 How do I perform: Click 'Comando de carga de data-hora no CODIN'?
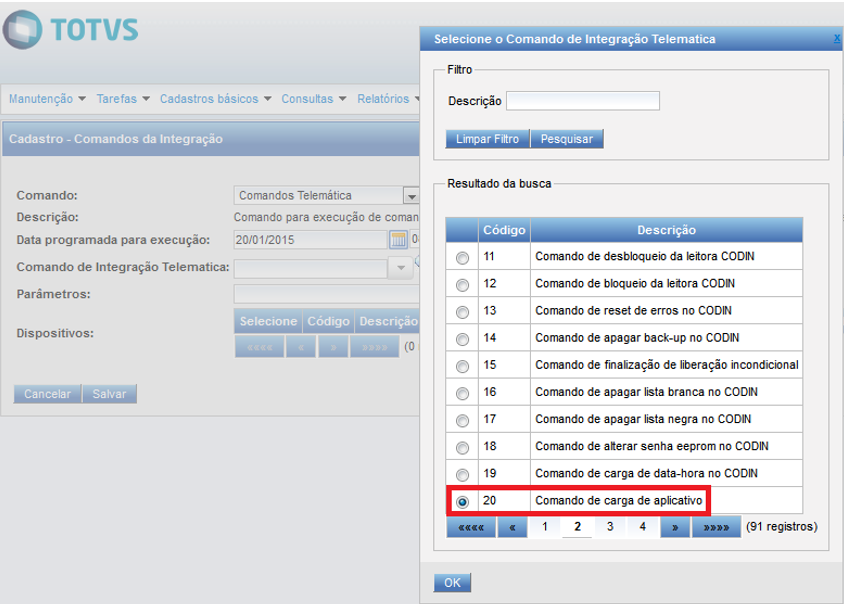646,473
